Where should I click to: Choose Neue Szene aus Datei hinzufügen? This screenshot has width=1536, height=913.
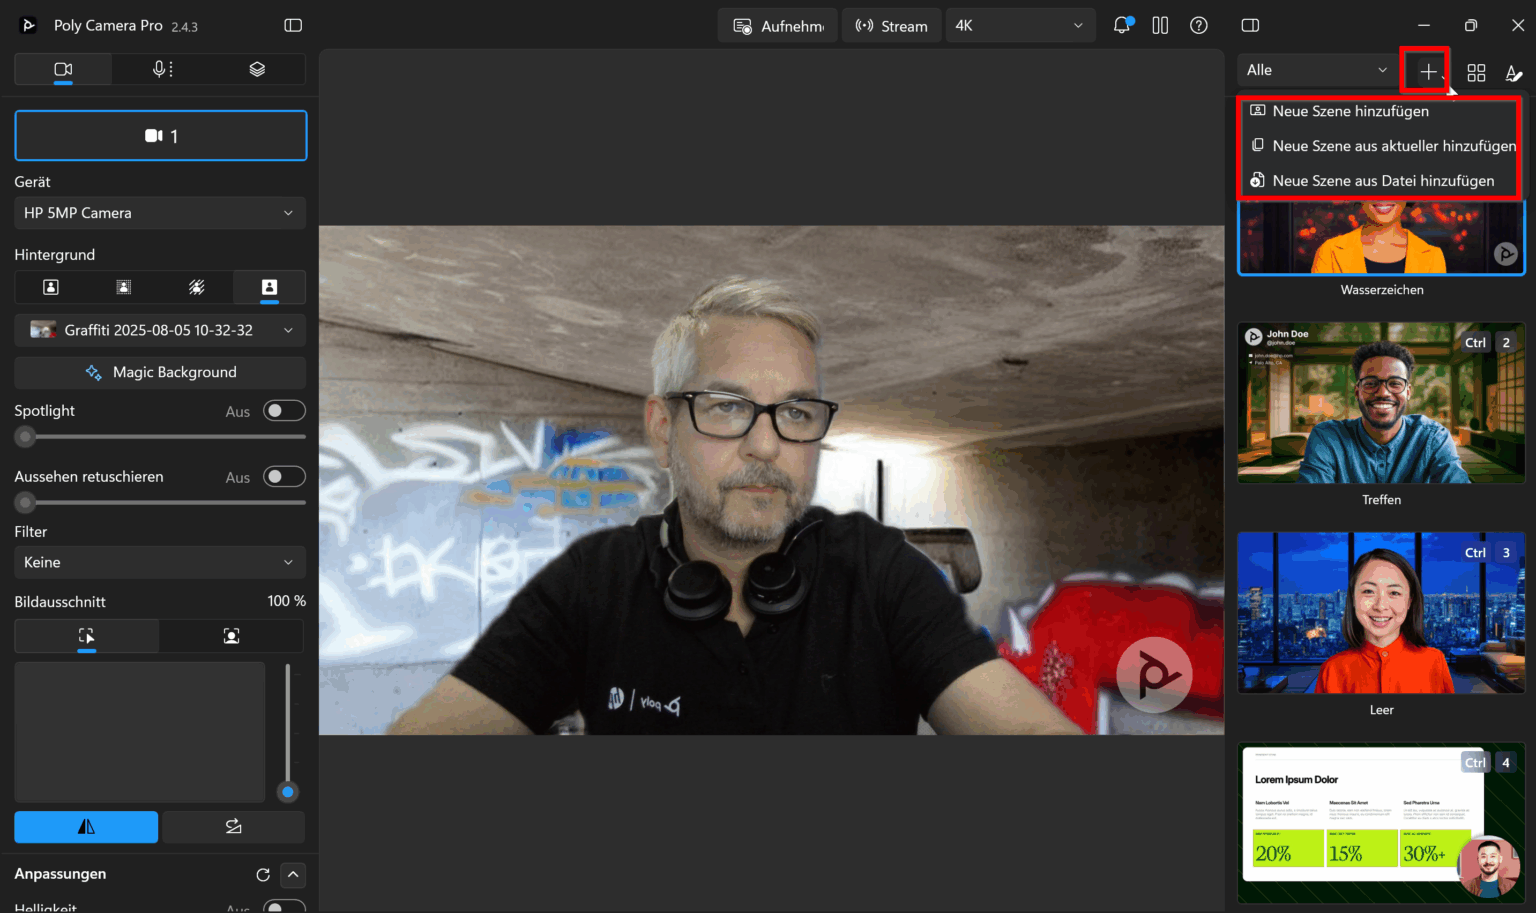[x=1379, y=181]
